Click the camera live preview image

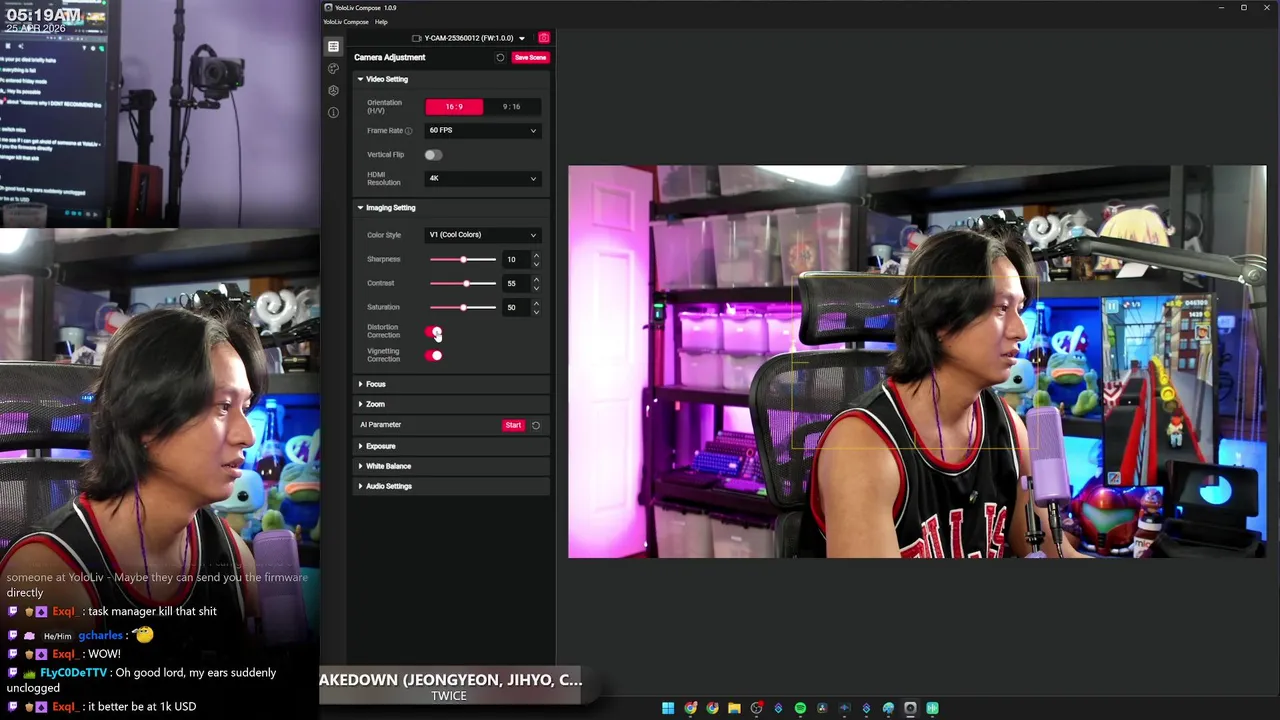(917, 361)
